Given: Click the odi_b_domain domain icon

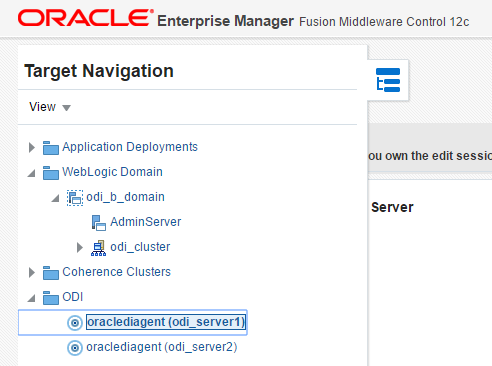Looking at the screenshot, I should click(x=75, y=198).
